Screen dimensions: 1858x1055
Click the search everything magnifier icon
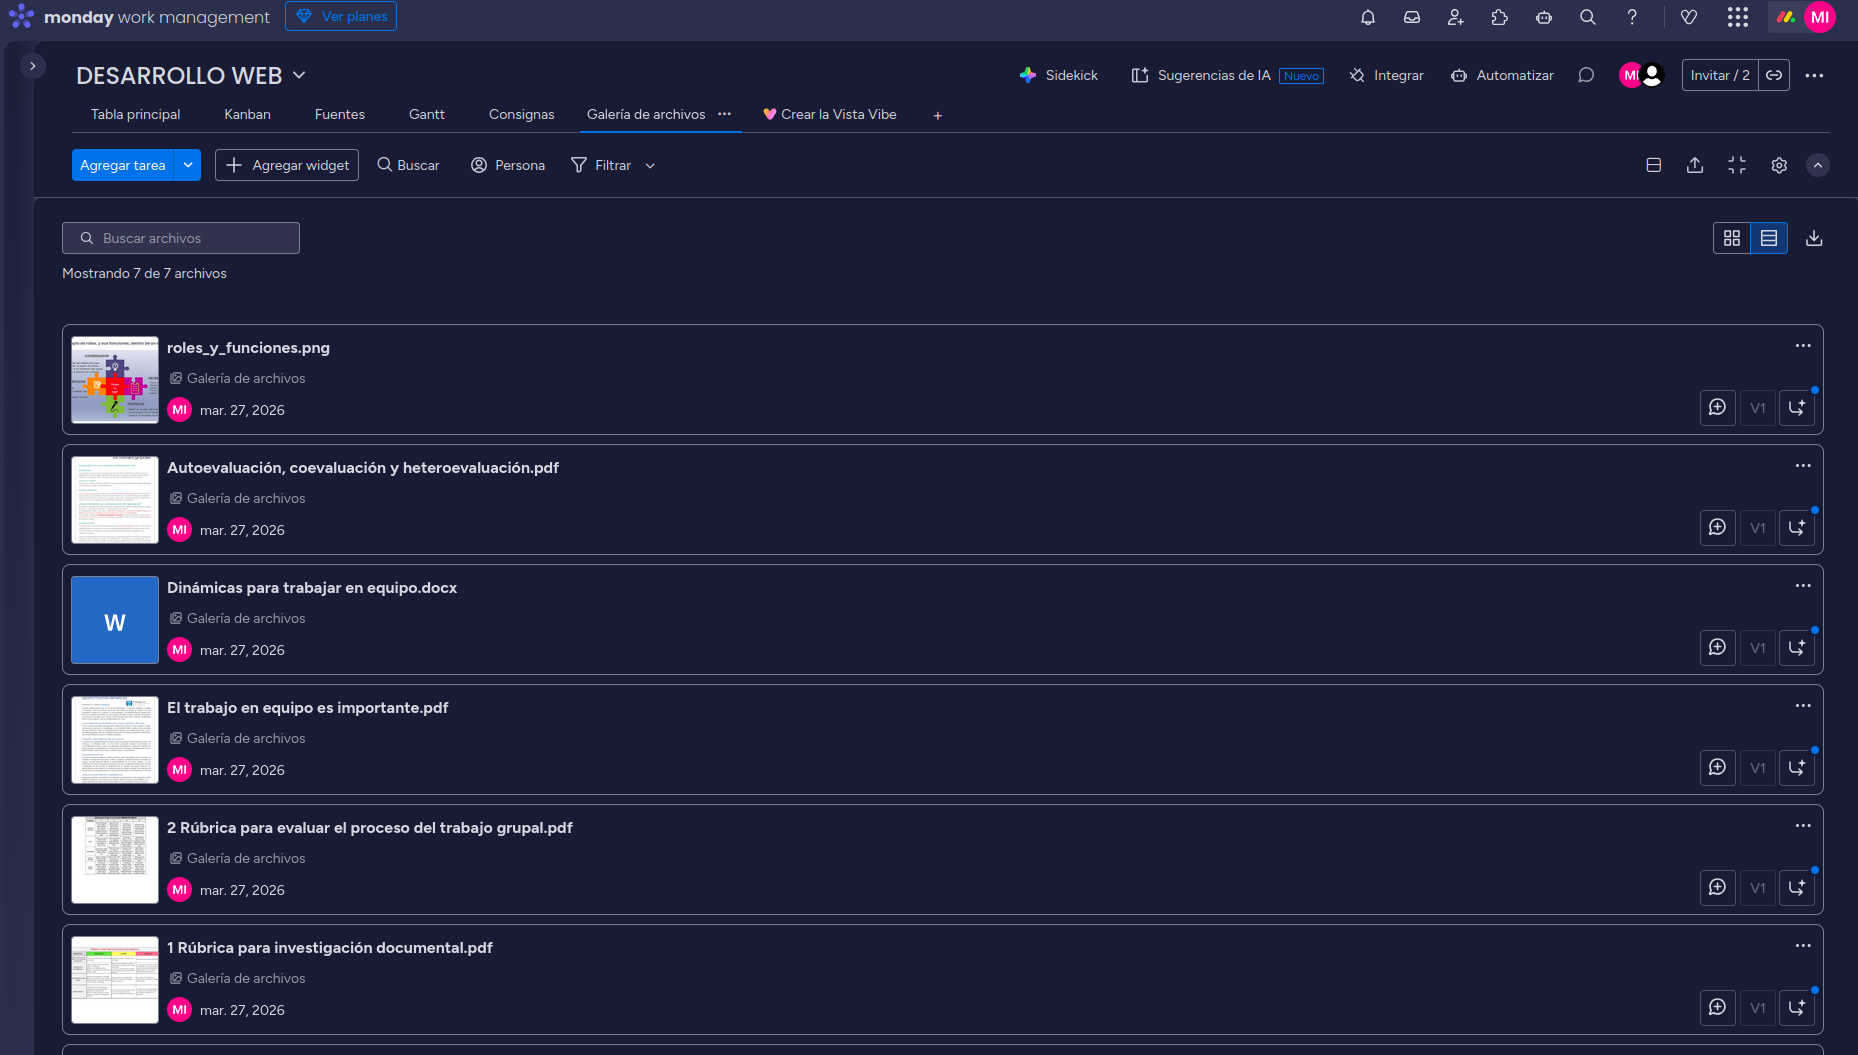point(1587,17)
